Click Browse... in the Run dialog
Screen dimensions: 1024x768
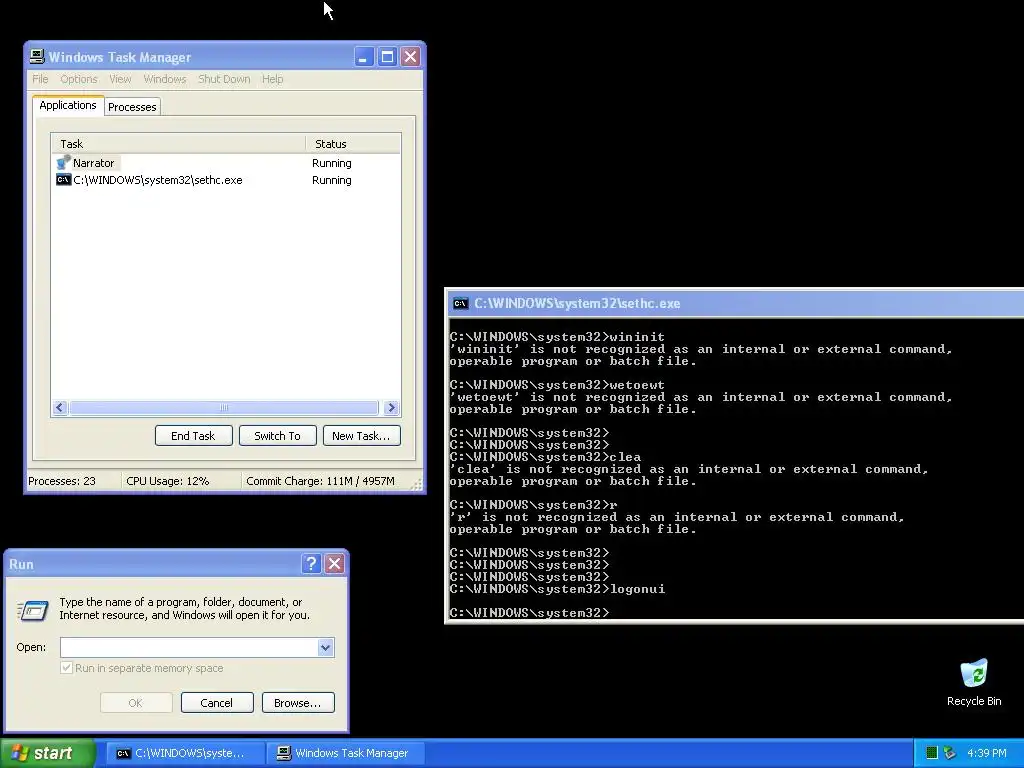pos(298,703)
